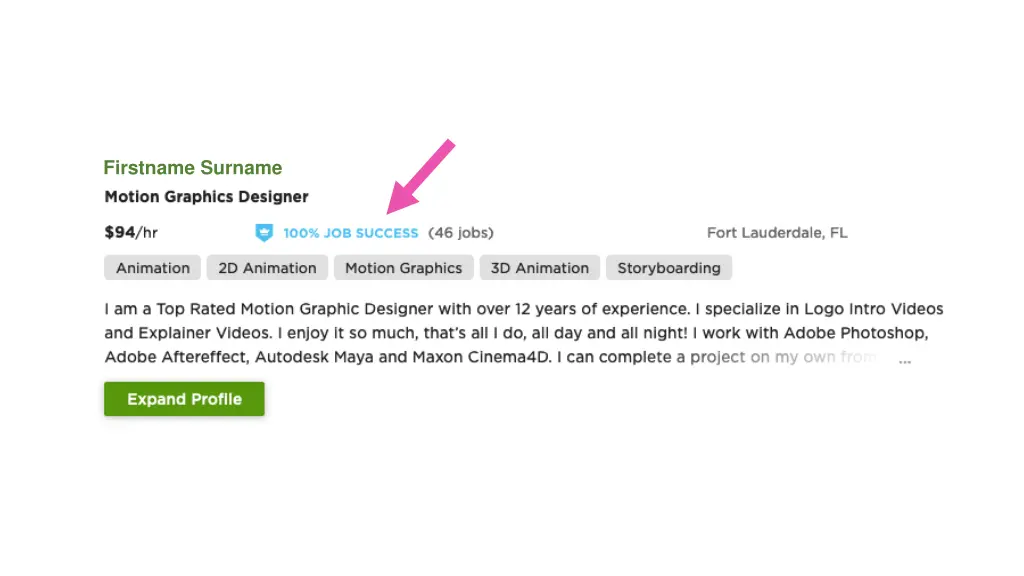The image size is (1024, 576).
Task: Select the Storyboarding skill tag
Action: pyautogui.click(x=669, y=268)
